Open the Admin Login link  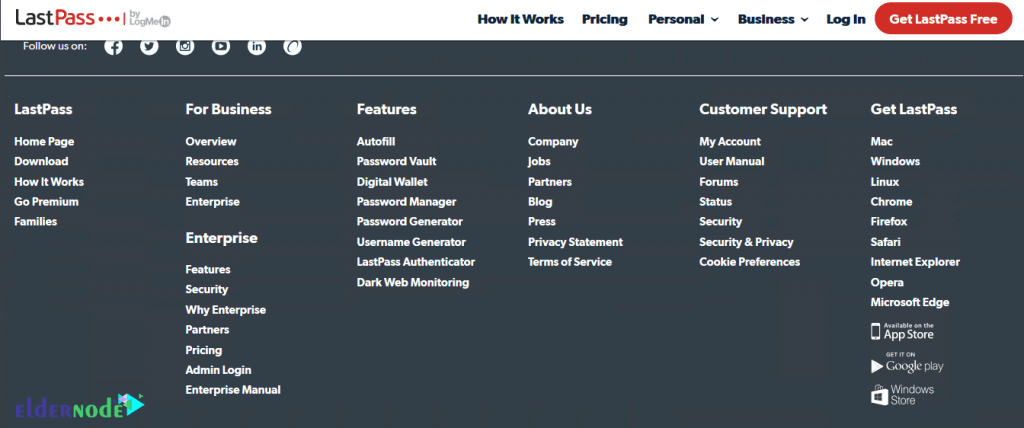(218, 370)
